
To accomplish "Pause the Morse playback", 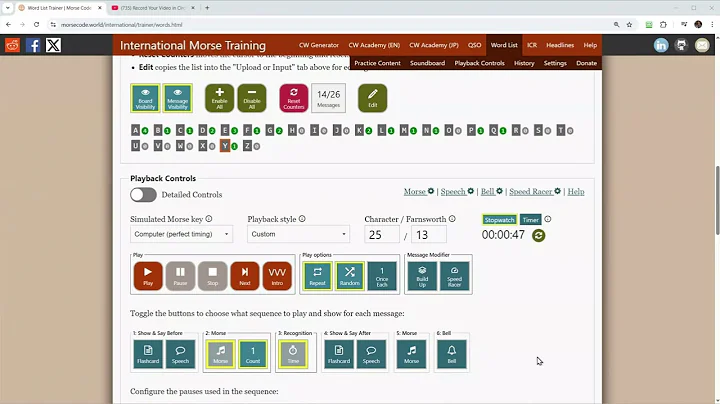I will click(x=180, y=276).
